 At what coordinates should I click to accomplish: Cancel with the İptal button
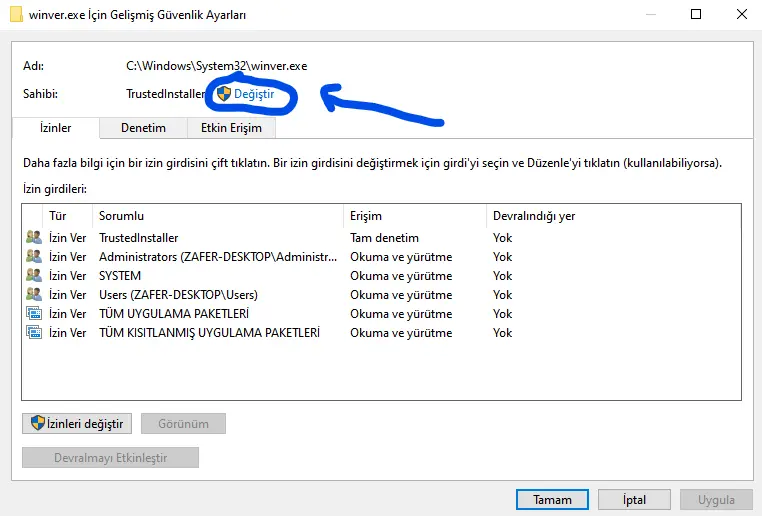click(x=634, y=499)
